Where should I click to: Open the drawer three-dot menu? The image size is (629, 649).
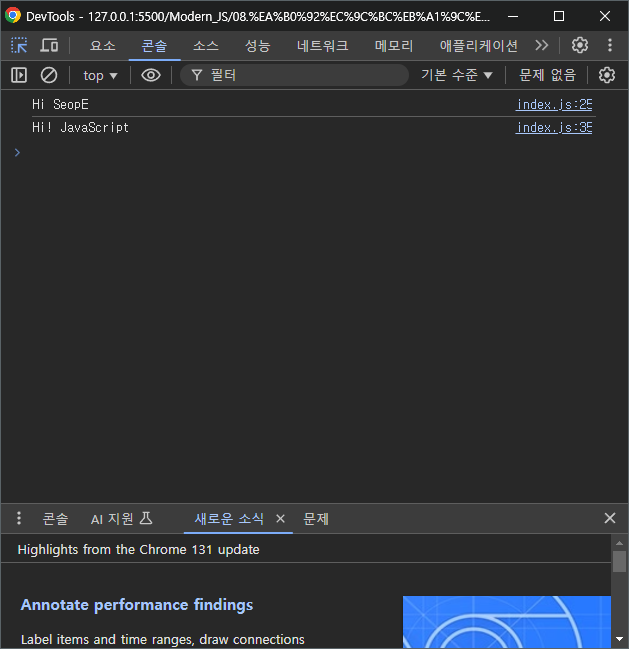coord(19,518)
